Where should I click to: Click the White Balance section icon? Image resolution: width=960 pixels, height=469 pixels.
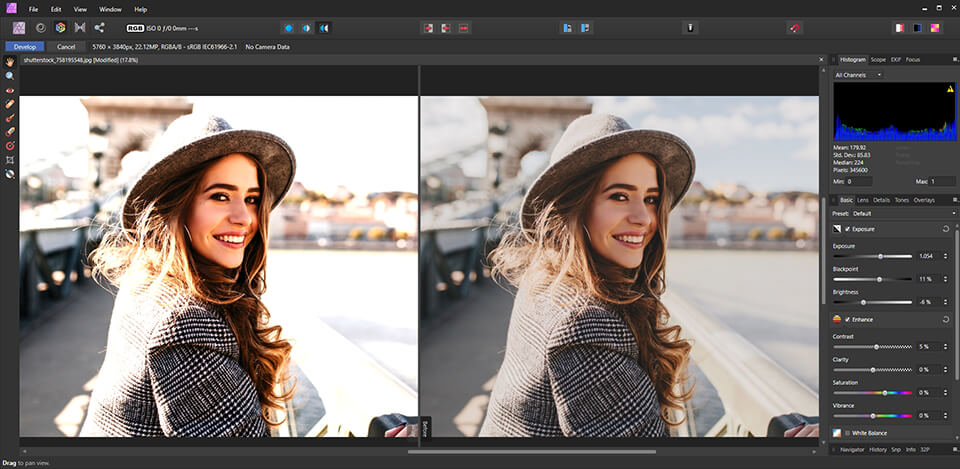[837, 433]
